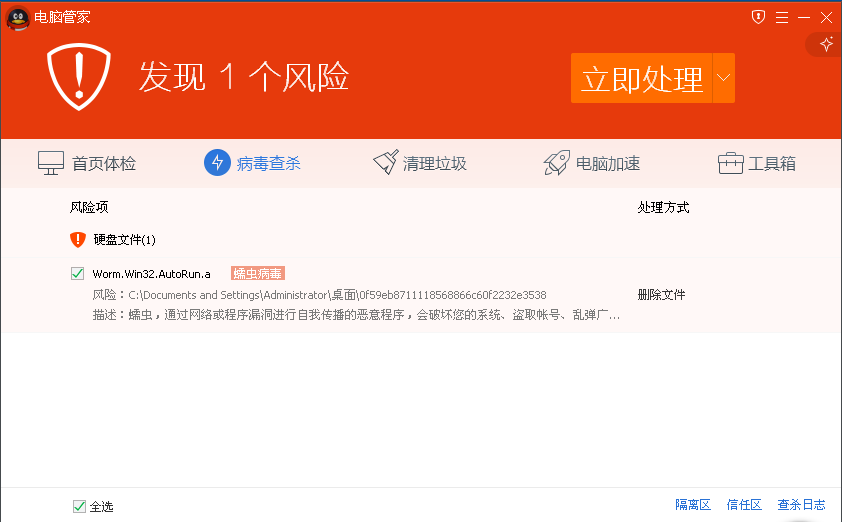Click the monitor icon for 首页体检
Screen dimensions: 842x522
pos(51,163)
